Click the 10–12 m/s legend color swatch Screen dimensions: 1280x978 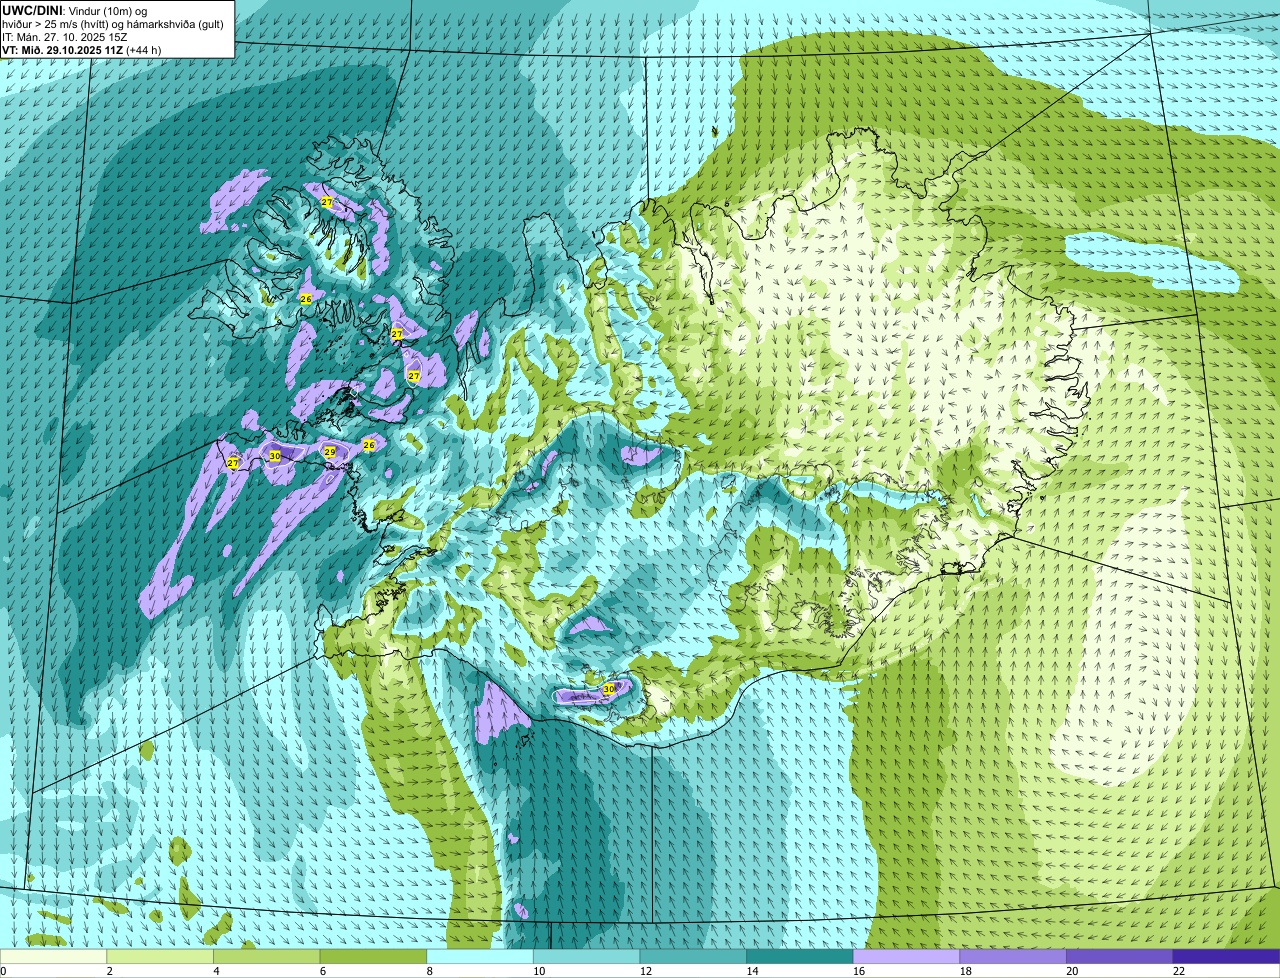tap(586, 956)
